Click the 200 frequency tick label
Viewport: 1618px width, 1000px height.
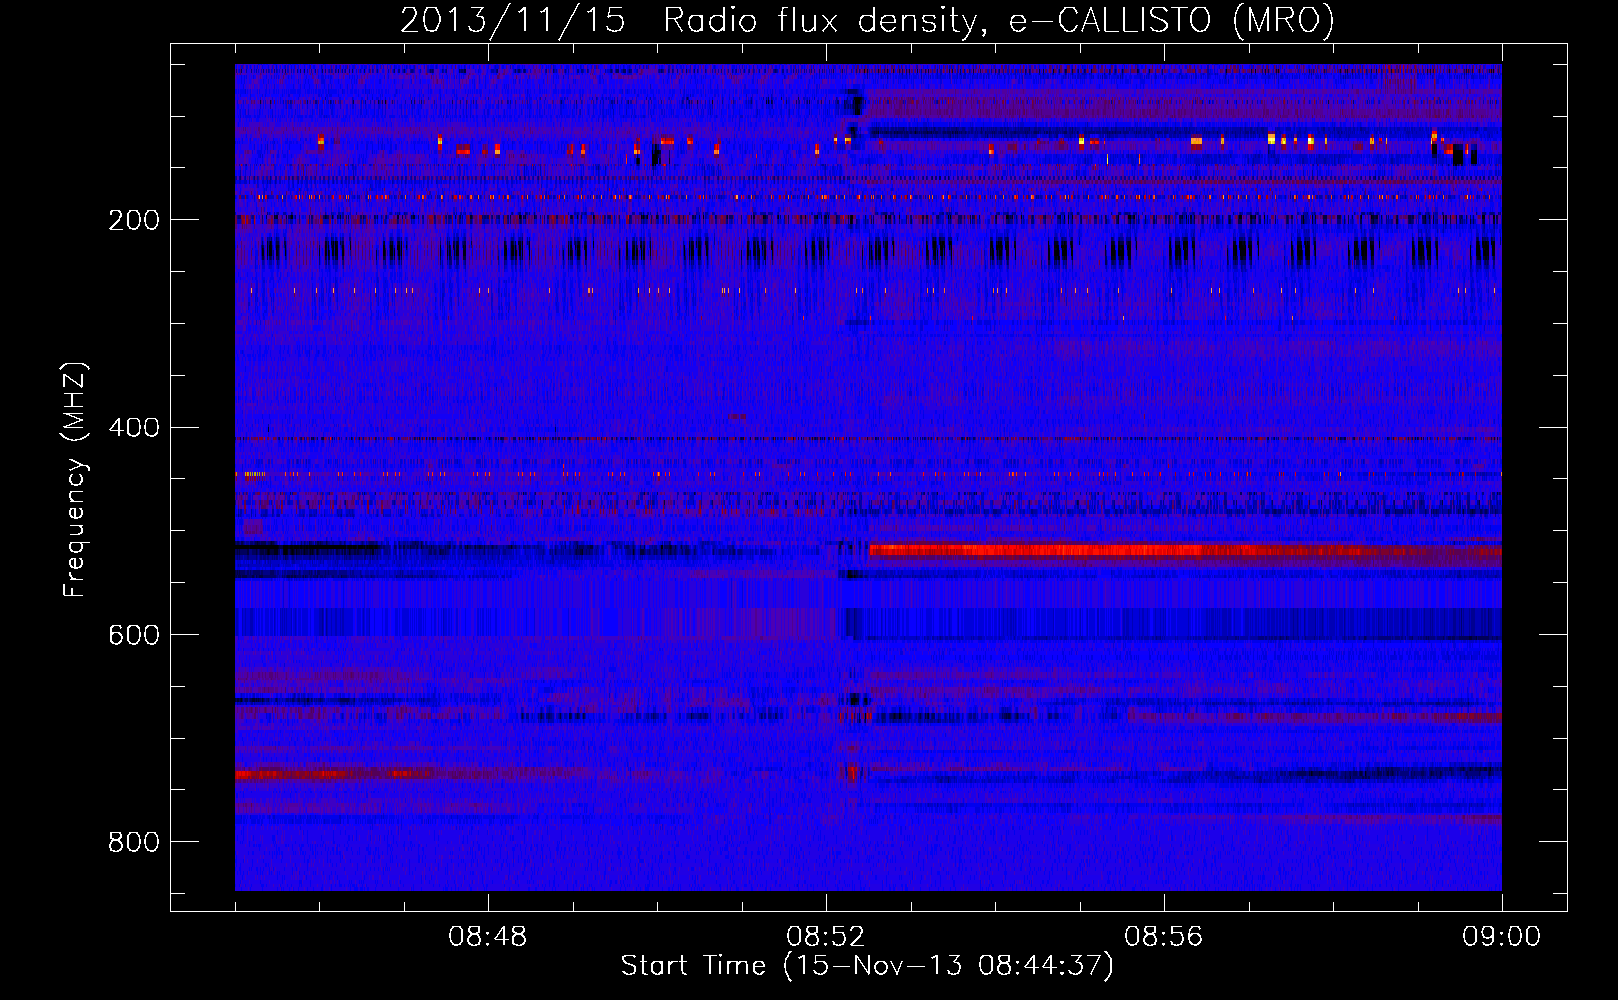pos(134,220)
